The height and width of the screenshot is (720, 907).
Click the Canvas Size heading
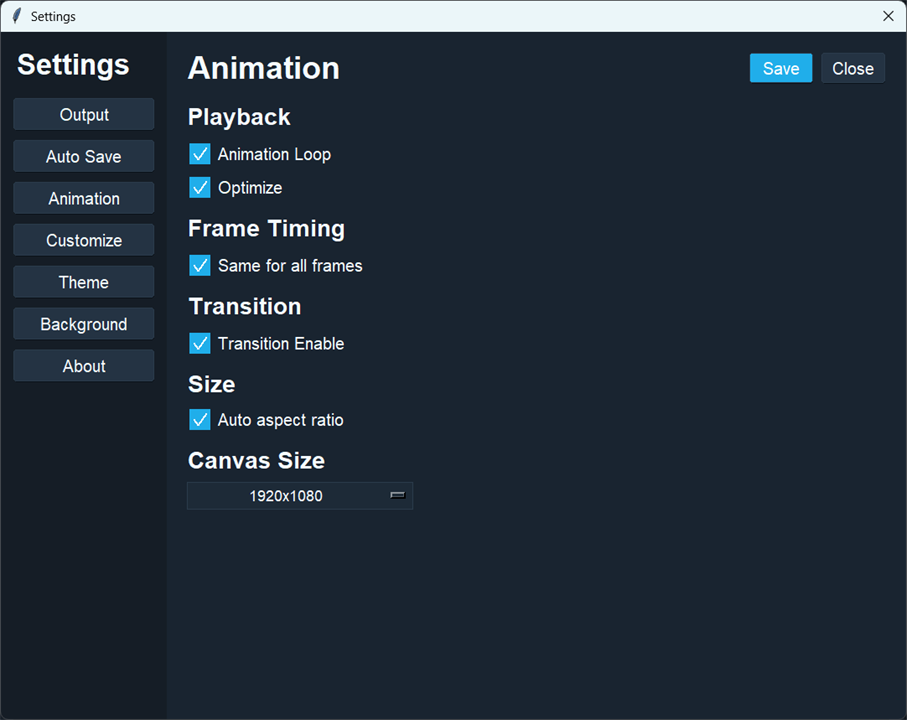click(256, 461)
